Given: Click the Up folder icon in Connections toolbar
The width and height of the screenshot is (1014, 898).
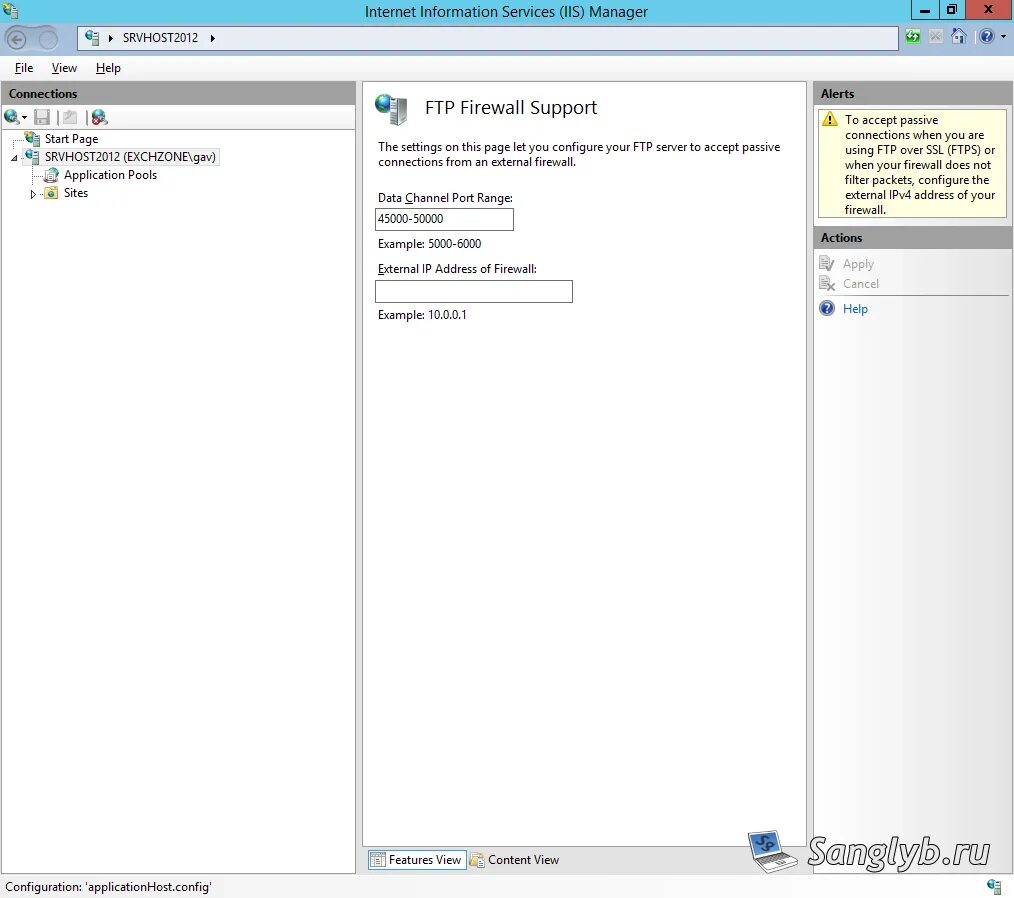Looking at the screenshot, I should tap(70, 117).
